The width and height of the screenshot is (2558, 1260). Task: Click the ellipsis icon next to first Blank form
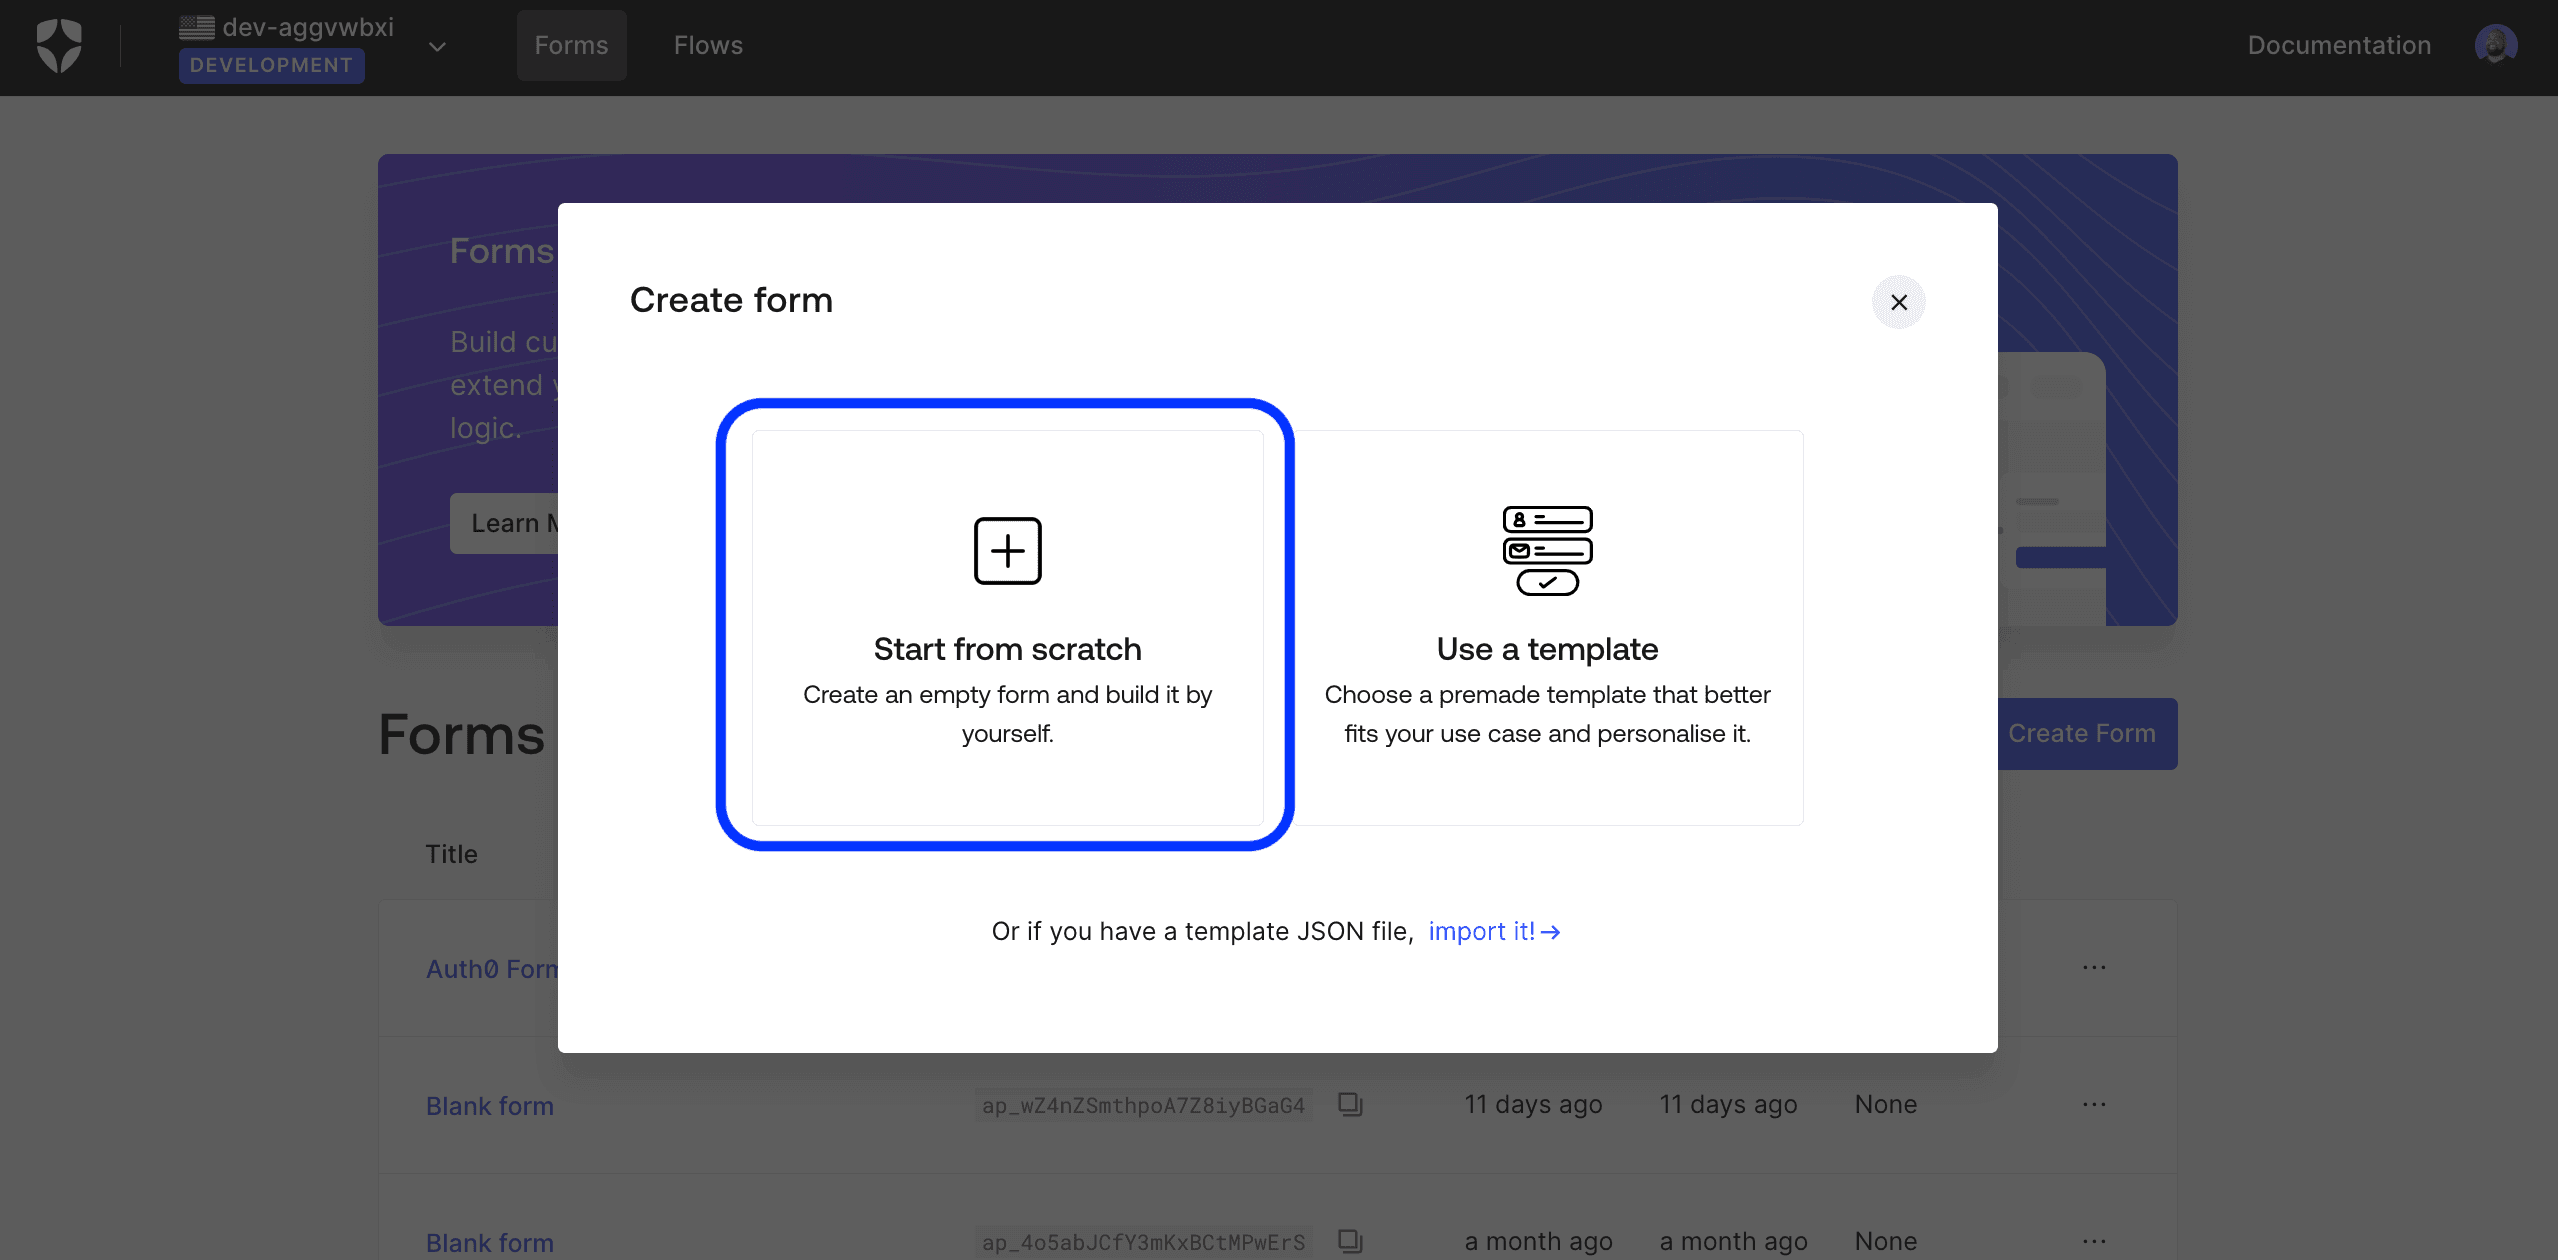2095,1105
